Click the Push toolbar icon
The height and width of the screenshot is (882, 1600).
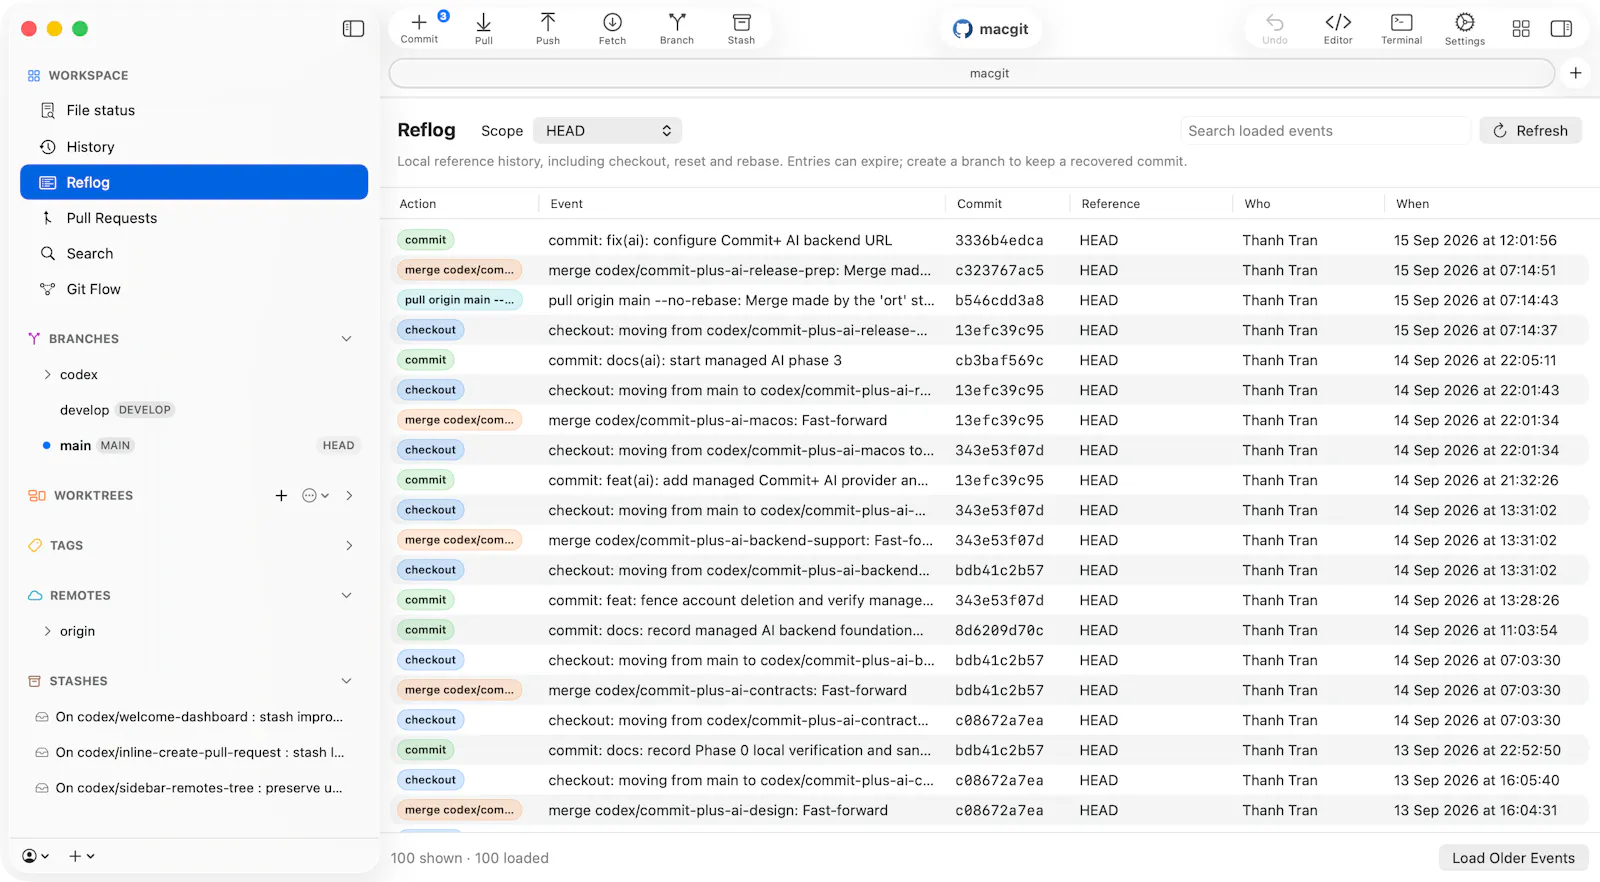pos(548,28)
